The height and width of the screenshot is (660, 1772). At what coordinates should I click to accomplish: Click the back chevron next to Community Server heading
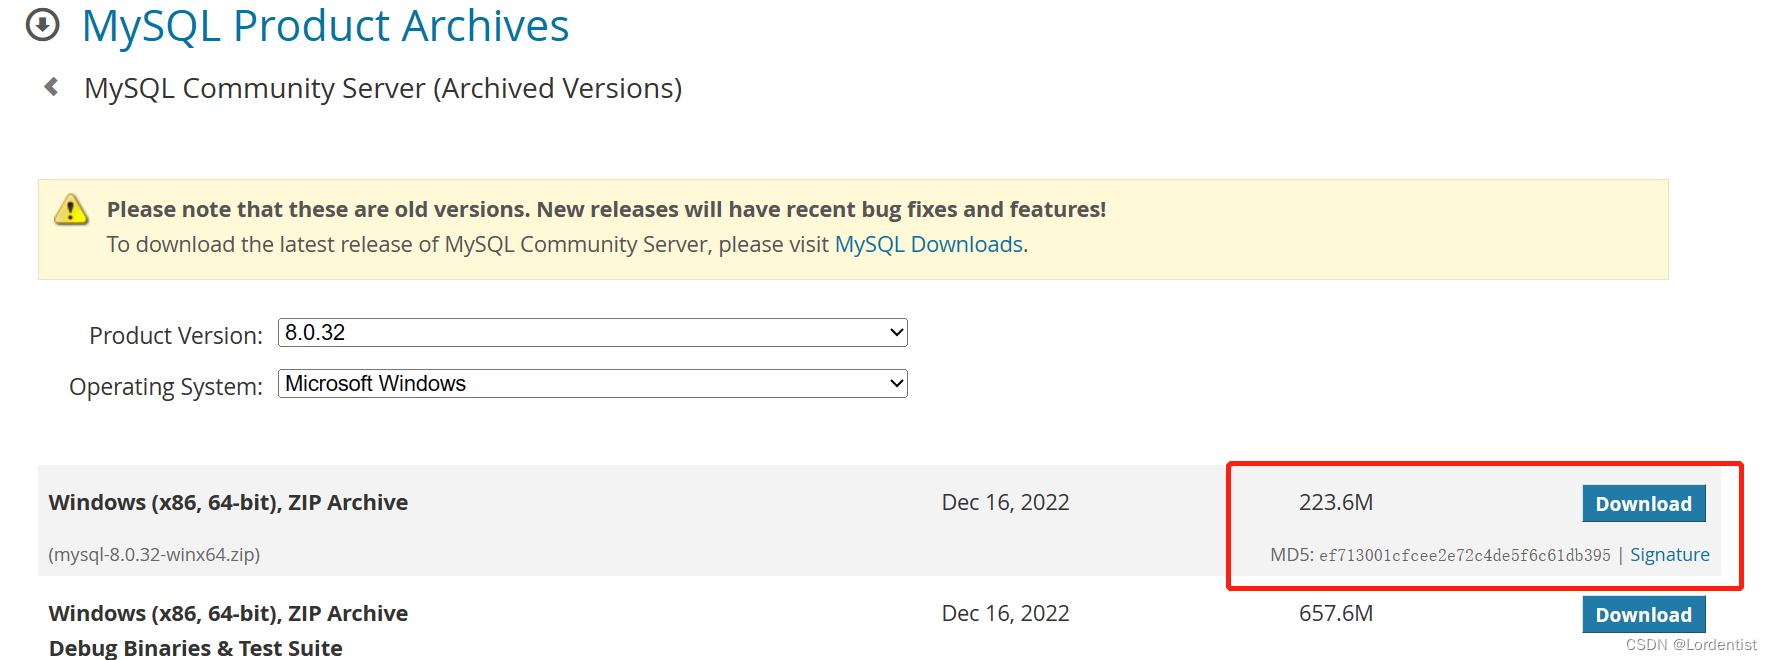pyautogui.click(x=51, y=87)
